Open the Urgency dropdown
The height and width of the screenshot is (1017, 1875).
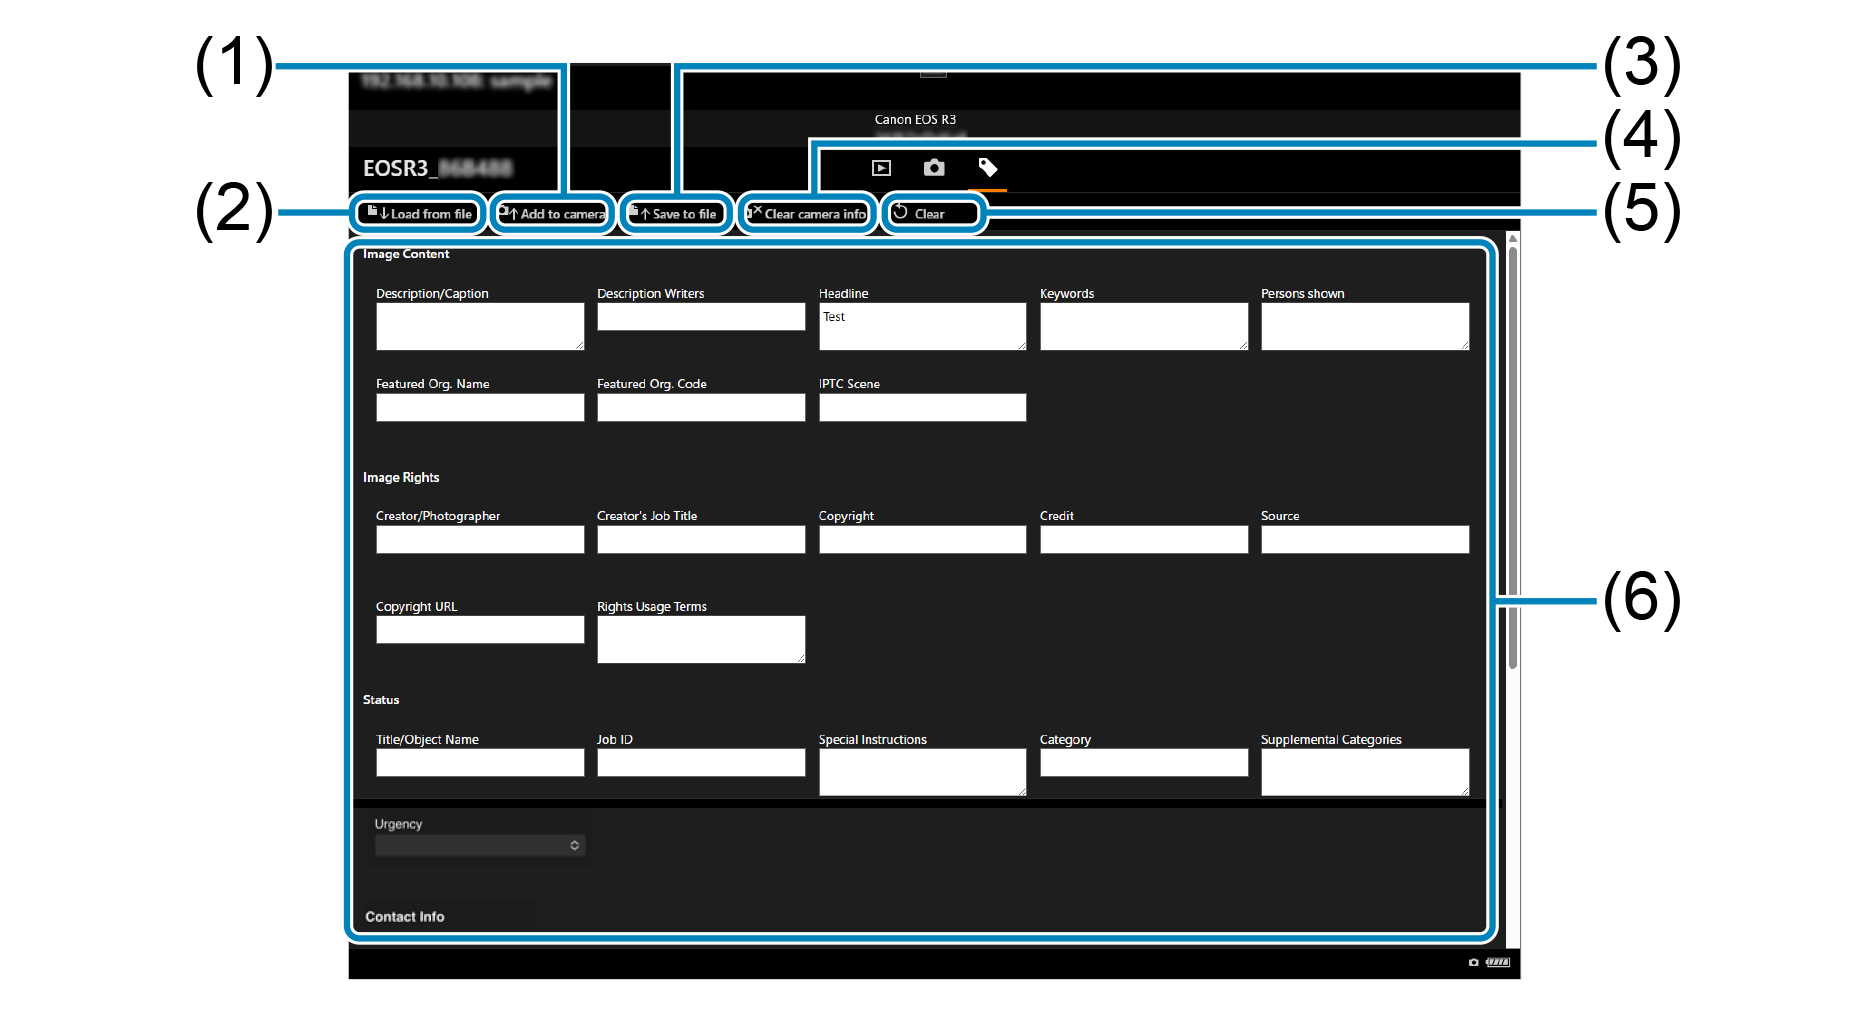(x=479, y=846)
